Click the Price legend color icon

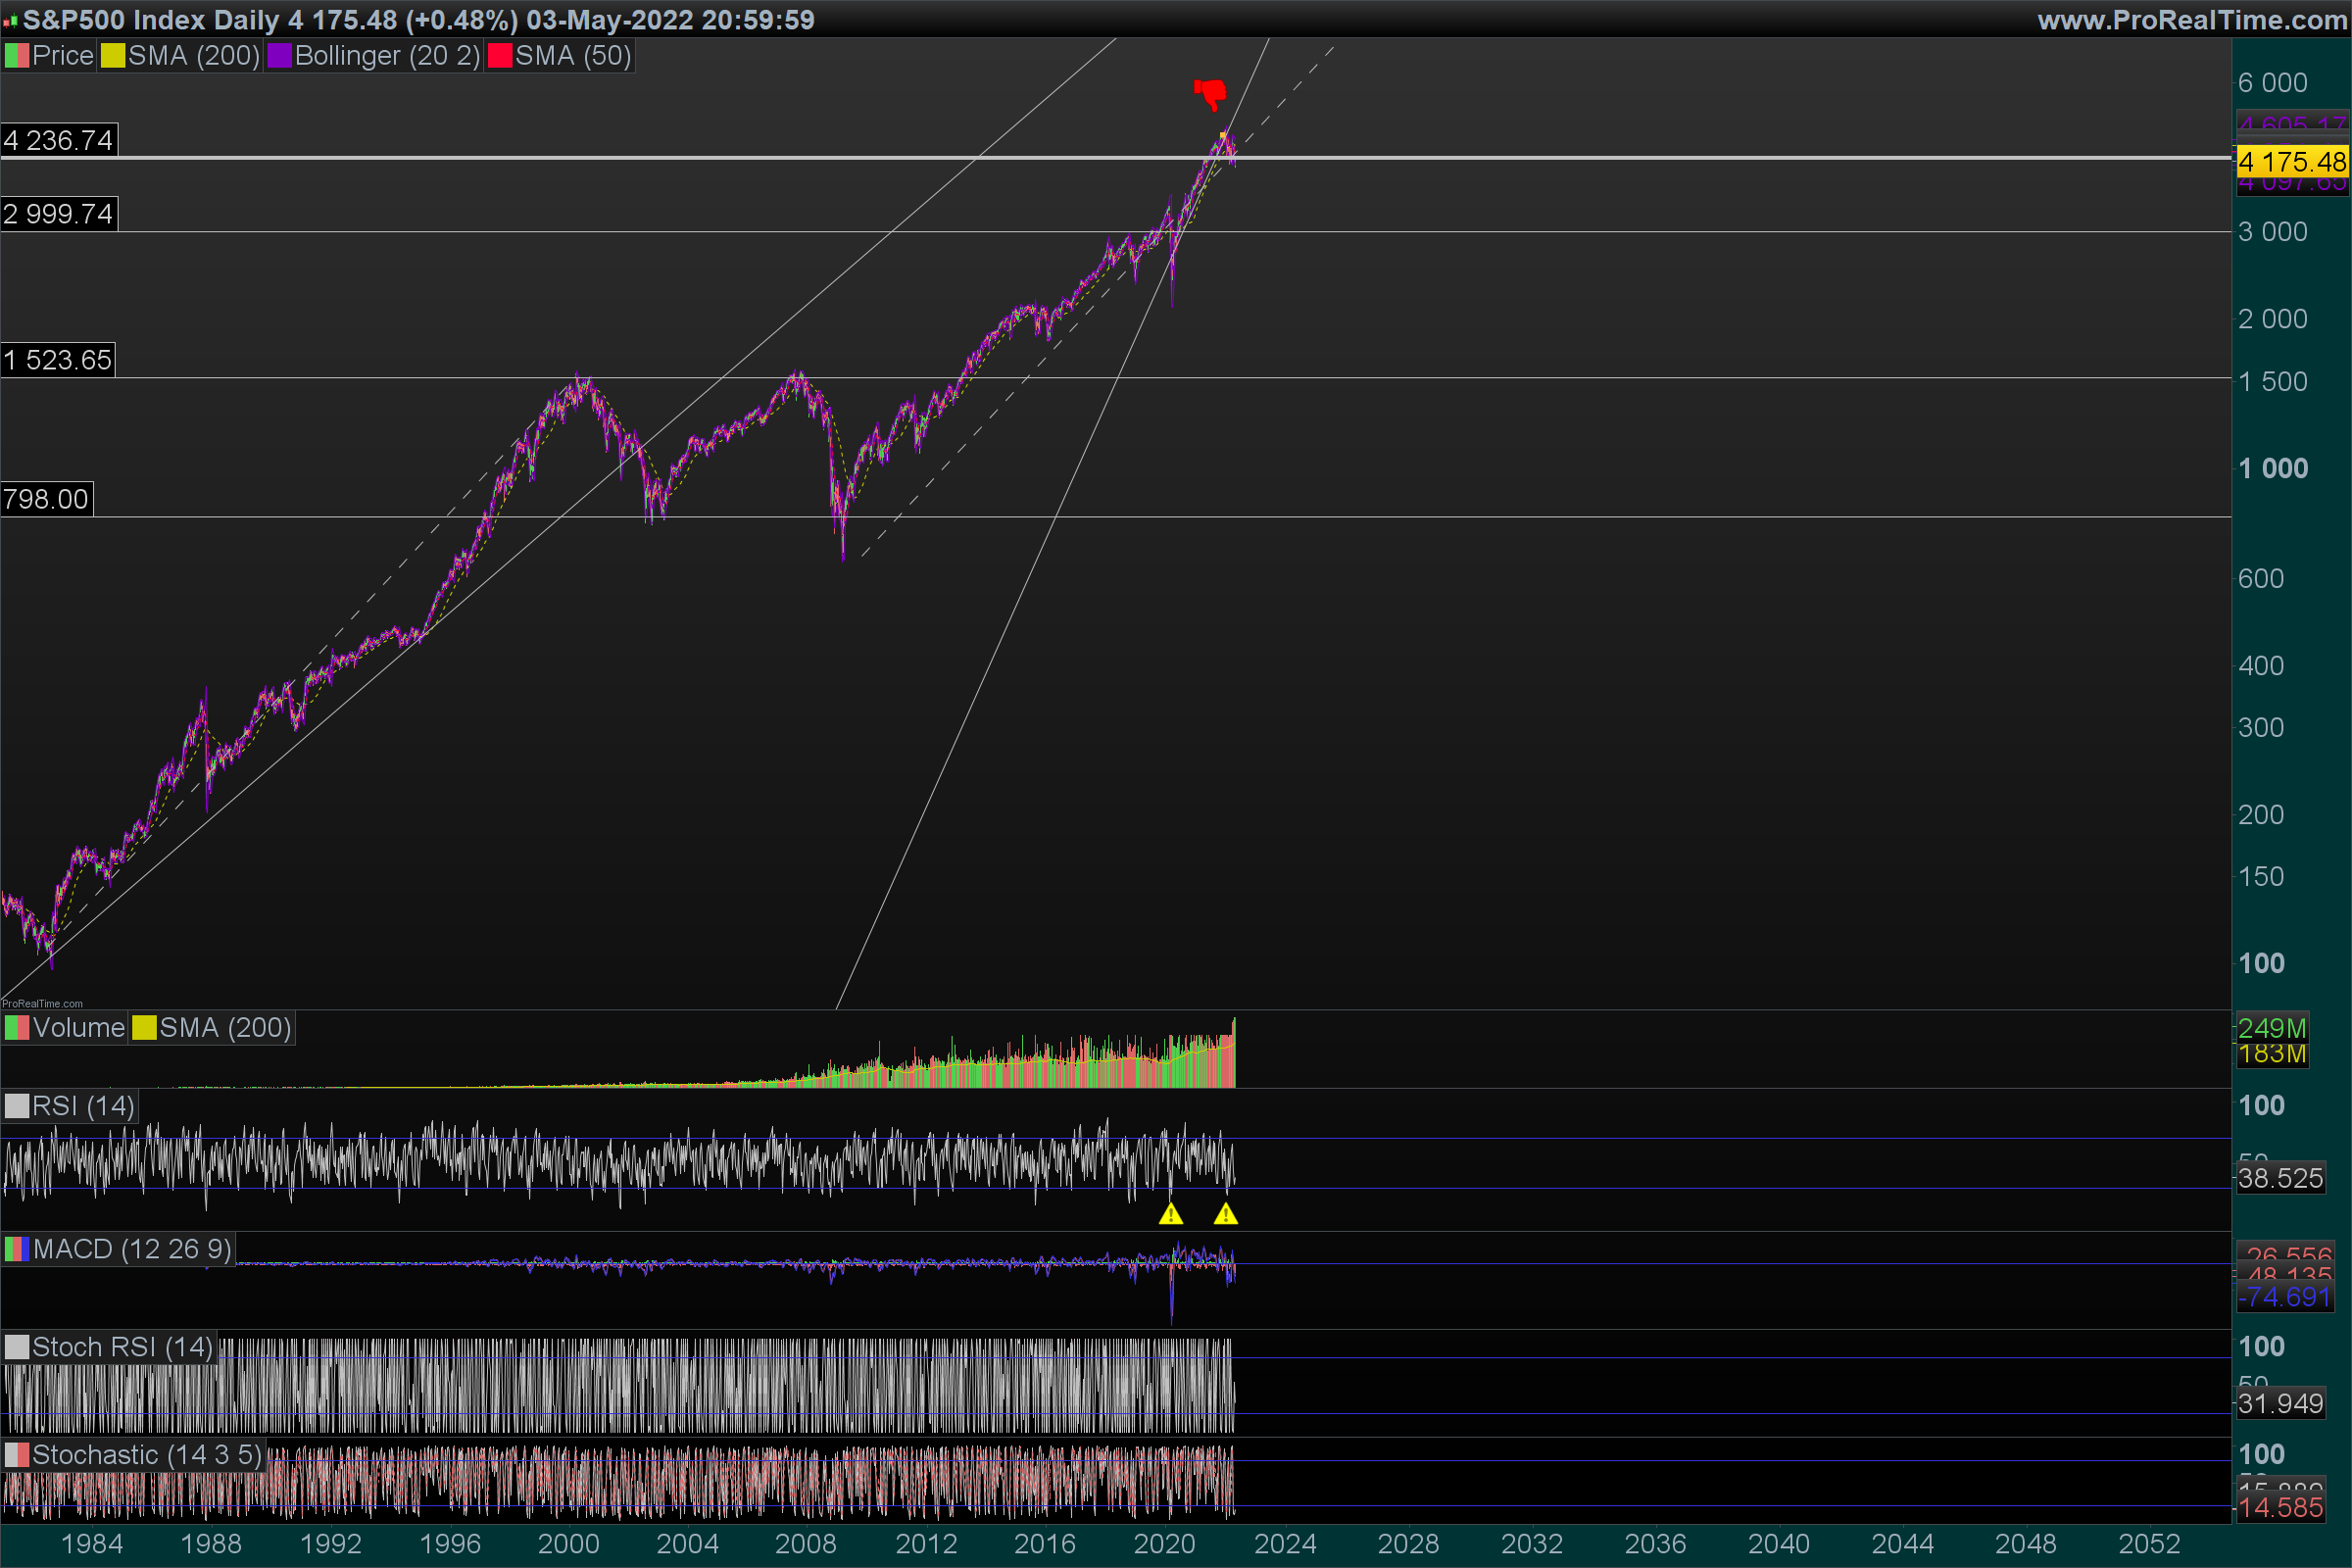pyautogui.click(x=16, y=56)
